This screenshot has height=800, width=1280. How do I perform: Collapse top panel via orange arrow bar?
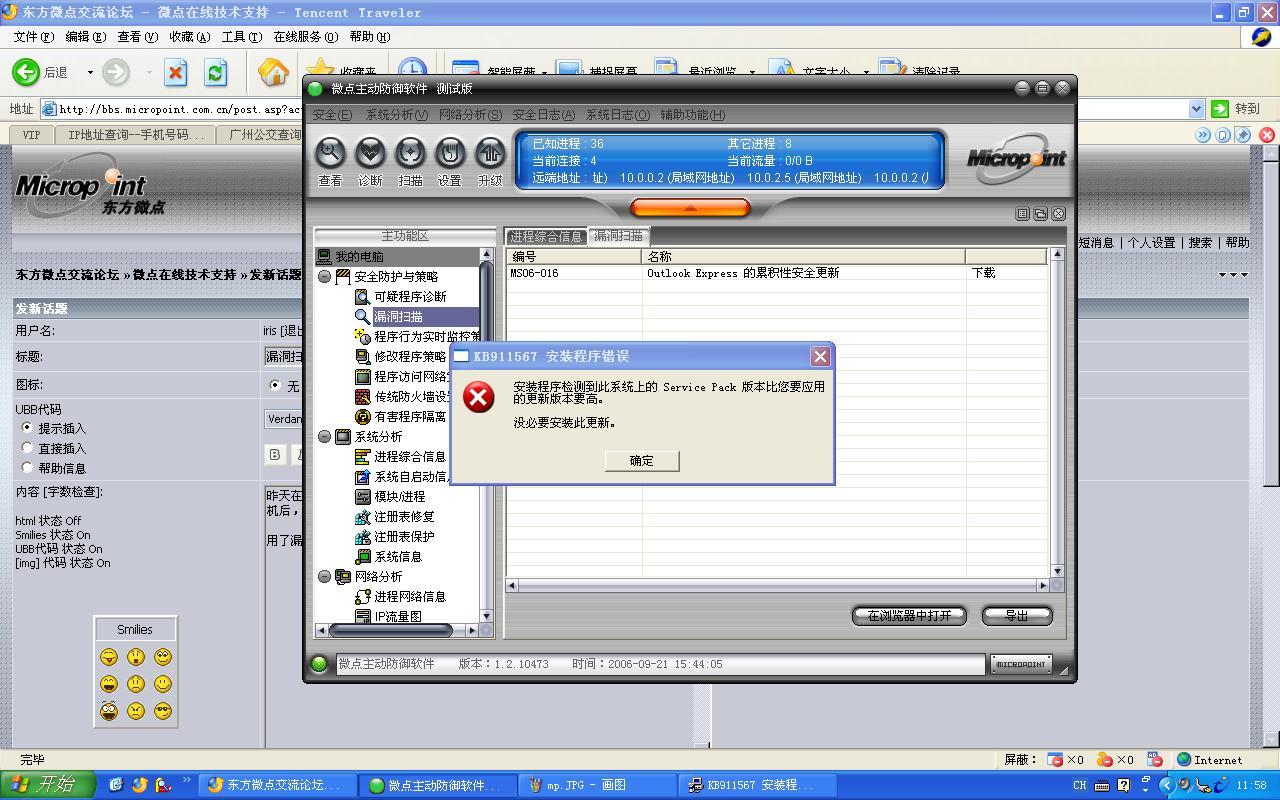point(690,208)
